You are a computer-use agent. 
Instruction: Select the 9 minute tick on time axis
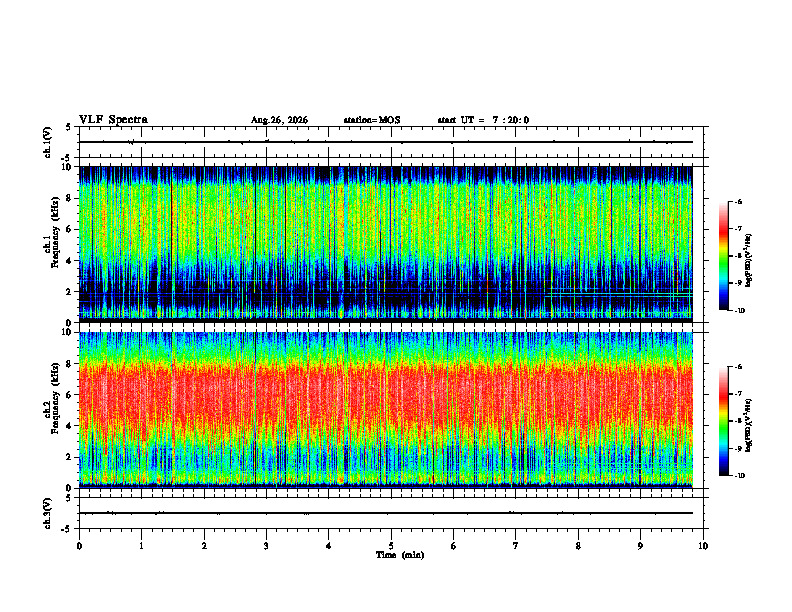point(640,546)
